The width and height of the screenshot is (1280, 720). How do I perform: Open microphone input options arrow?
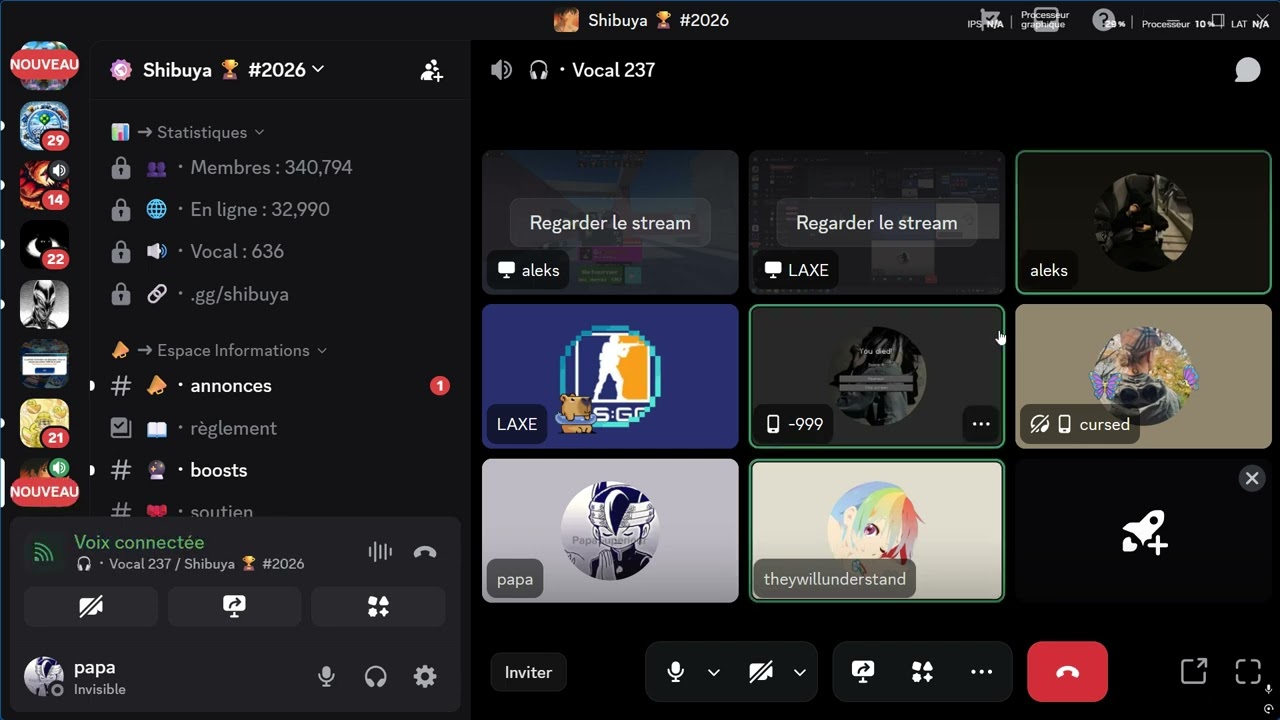pos(714,672)
